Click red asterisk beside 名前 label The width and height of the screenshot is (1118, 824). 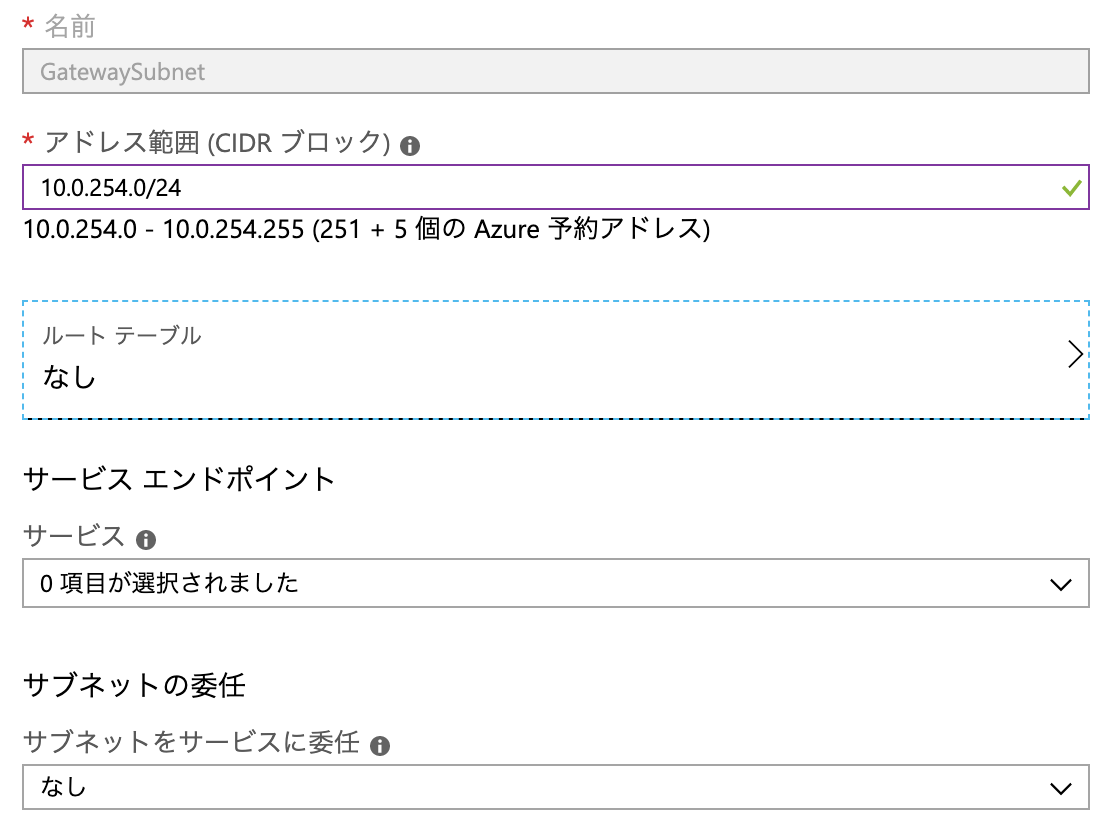coord(29,27)
